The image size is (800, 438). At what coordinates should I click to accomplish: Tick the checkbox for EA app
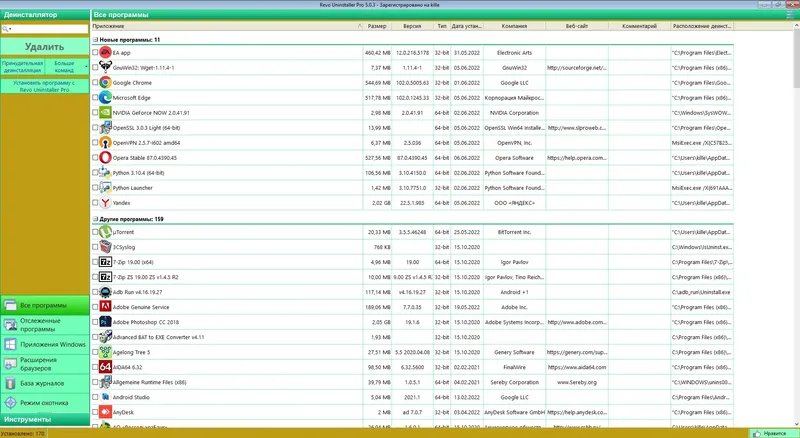[x=95, y=53]
